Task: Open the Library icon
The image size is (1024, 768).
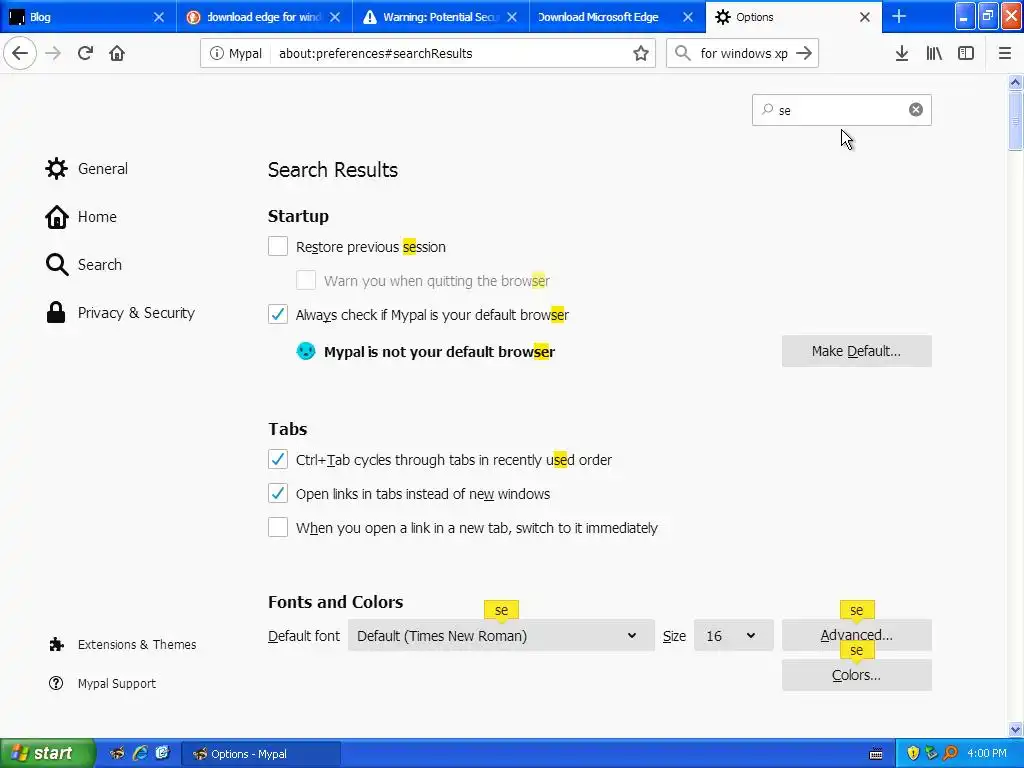Action: 934,54
